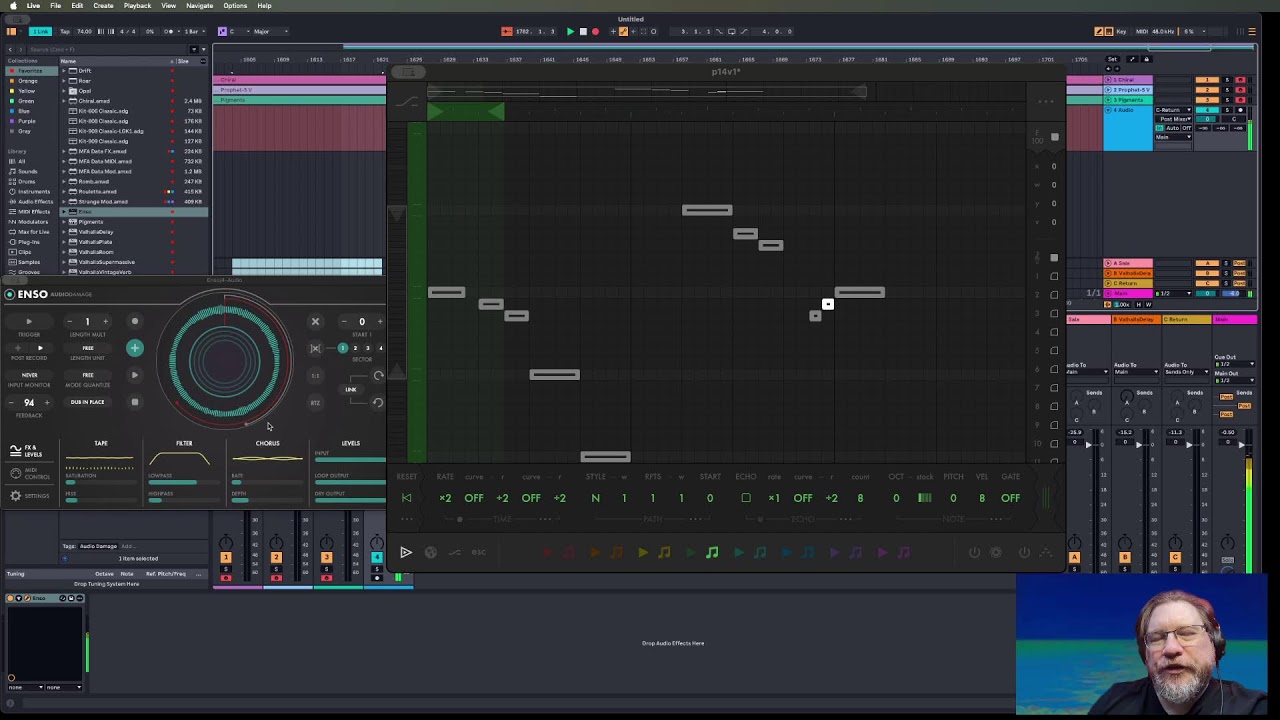This screenshot has height=720, width=1280.
Task: Expand the ValhallaDelay item in browser
Action: tap(64, 231)
